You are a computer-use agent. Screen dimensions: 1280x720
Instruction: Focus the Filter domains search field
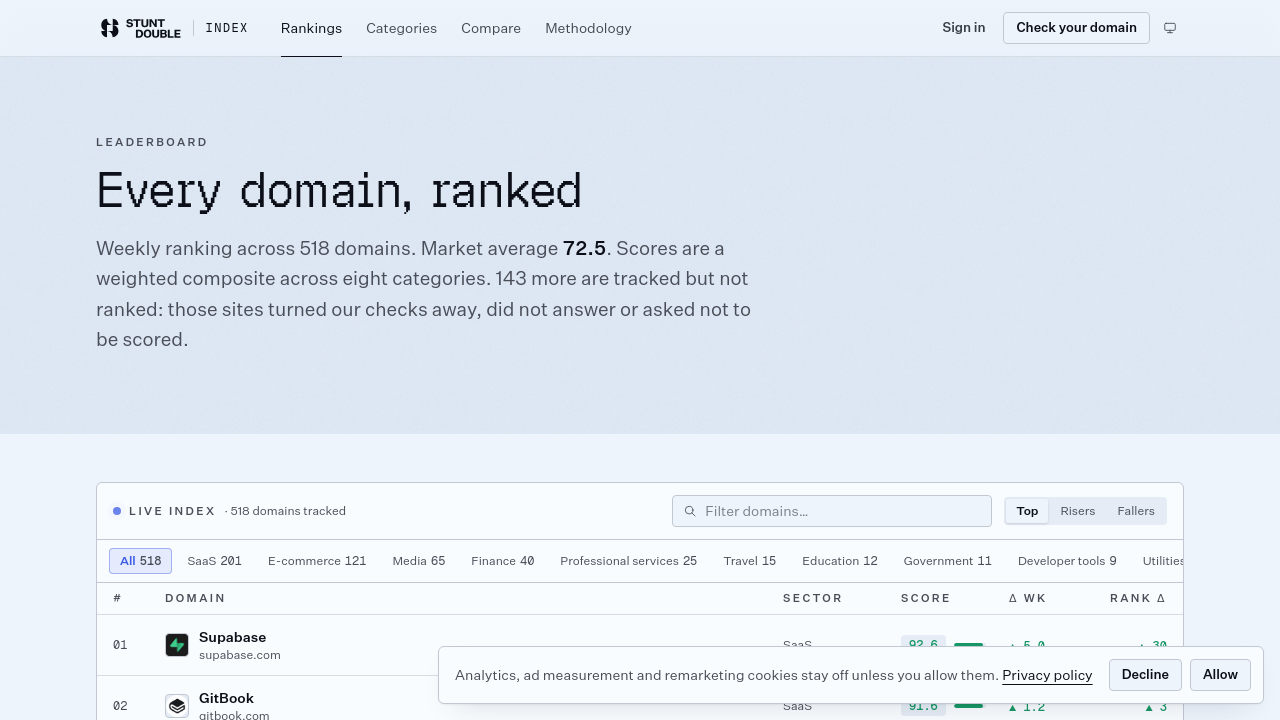(x=832, y=511)
